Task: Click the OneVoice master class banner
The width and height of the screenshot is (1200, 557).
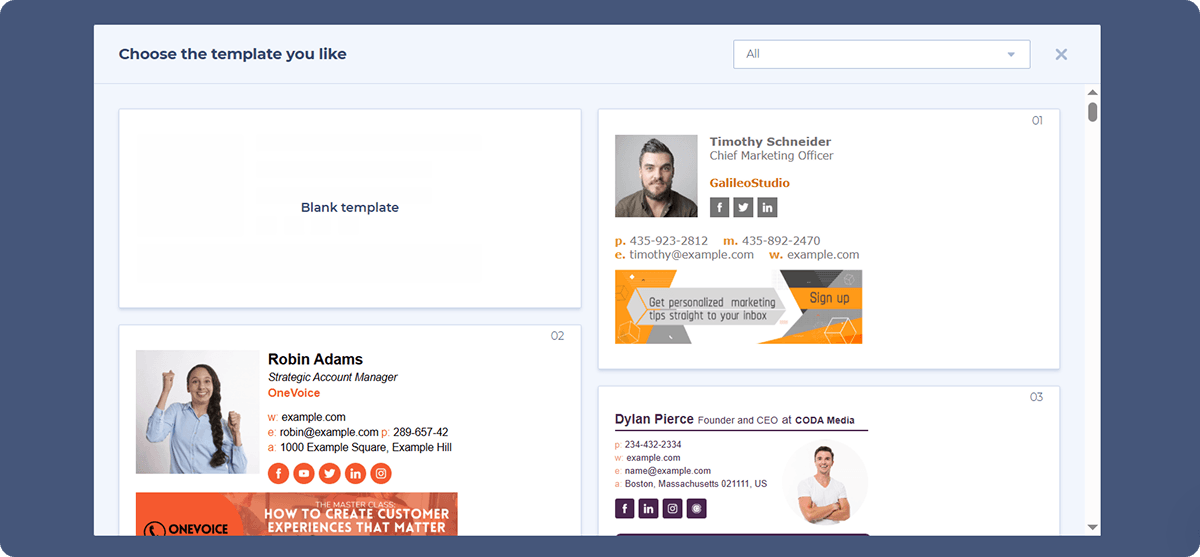Action: click(x=297, y=514)
